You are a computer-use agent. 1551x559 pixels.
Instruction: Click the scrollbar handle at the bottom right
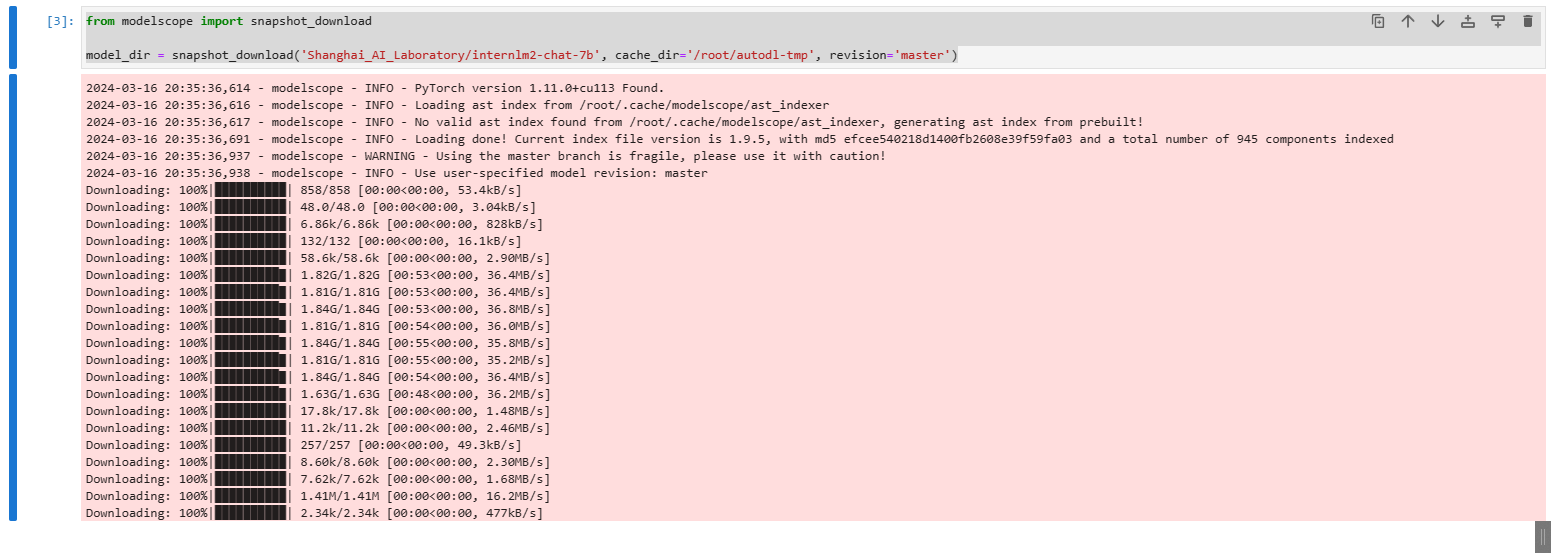[x=1541, y=534]
